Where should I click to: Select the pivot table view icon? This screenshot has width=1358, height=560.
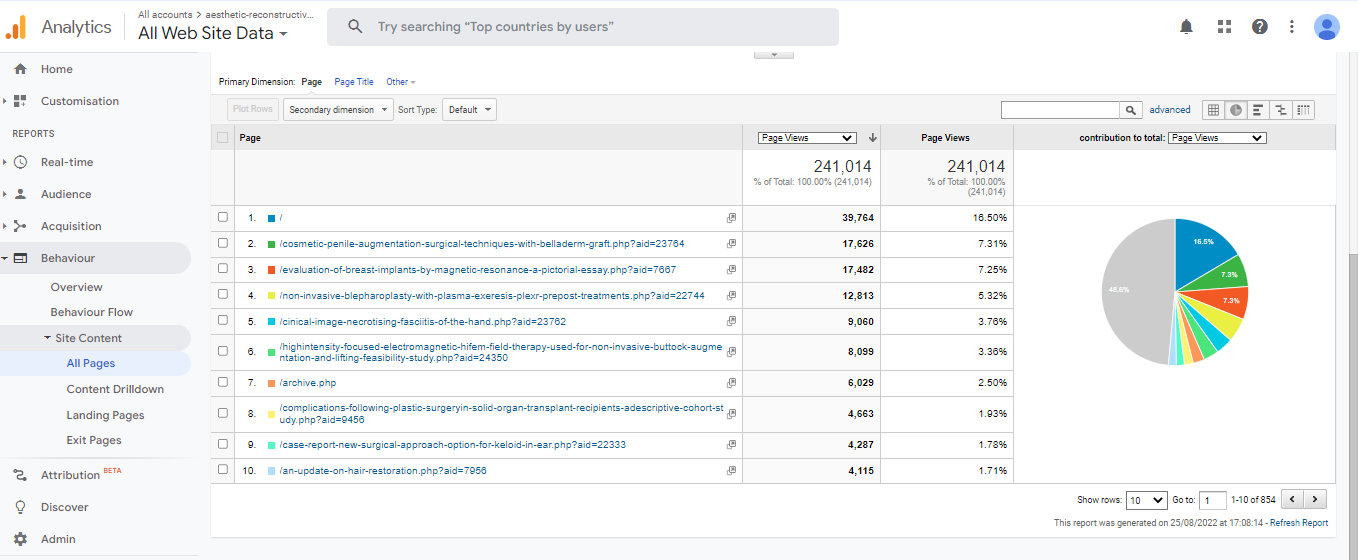(x=1304, y=110)
